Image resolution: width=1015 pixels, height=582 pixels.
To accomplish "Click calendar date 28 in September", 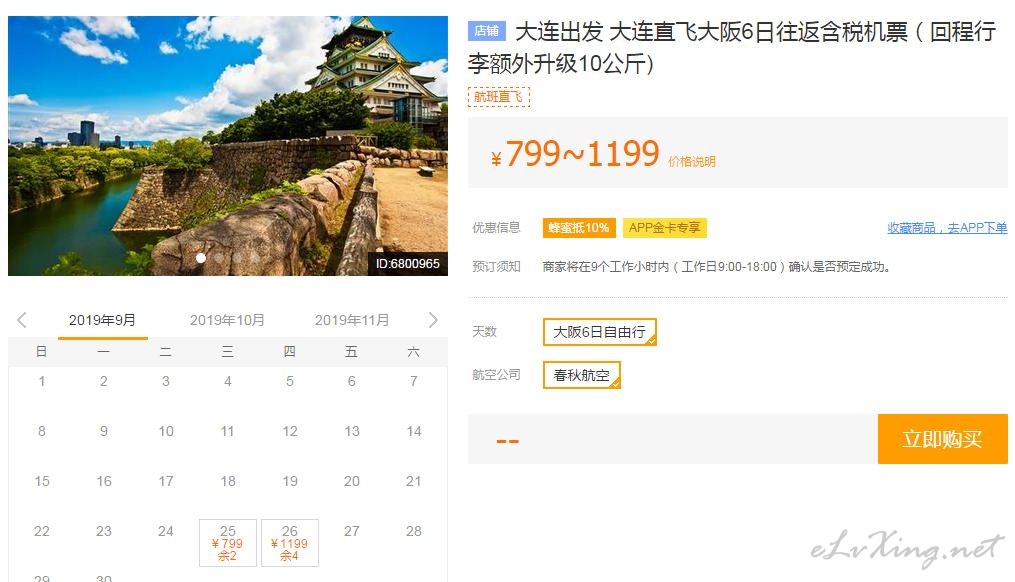I will click(414, 531).
